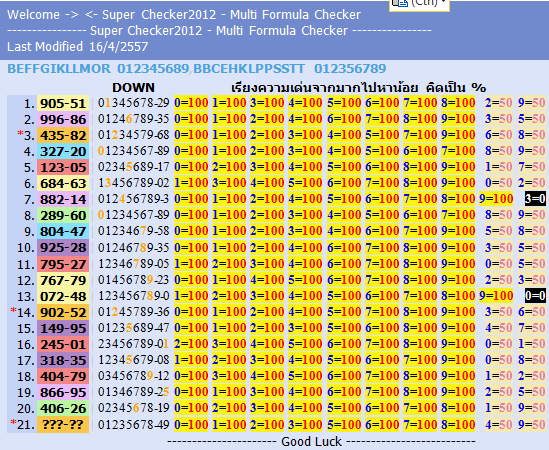
Task: Select the 072-48 cell in row 13
Action: click(x=63, y=297)
